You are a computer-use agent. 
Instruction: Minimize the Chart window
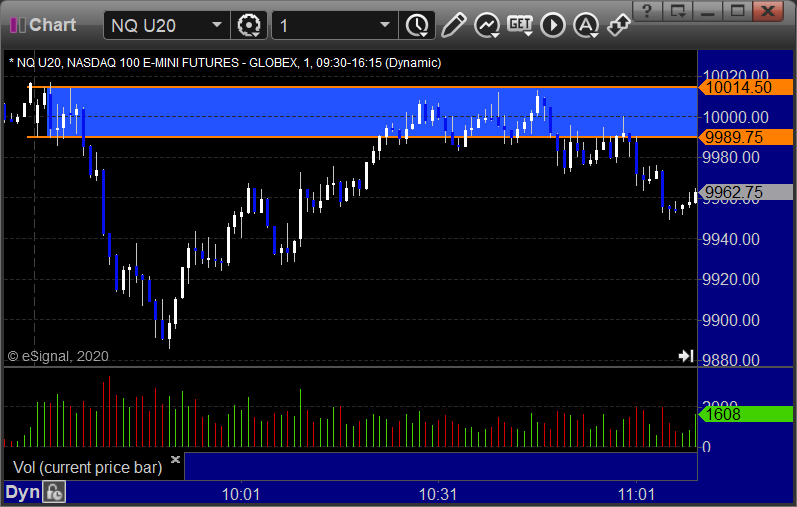[708, 11]
